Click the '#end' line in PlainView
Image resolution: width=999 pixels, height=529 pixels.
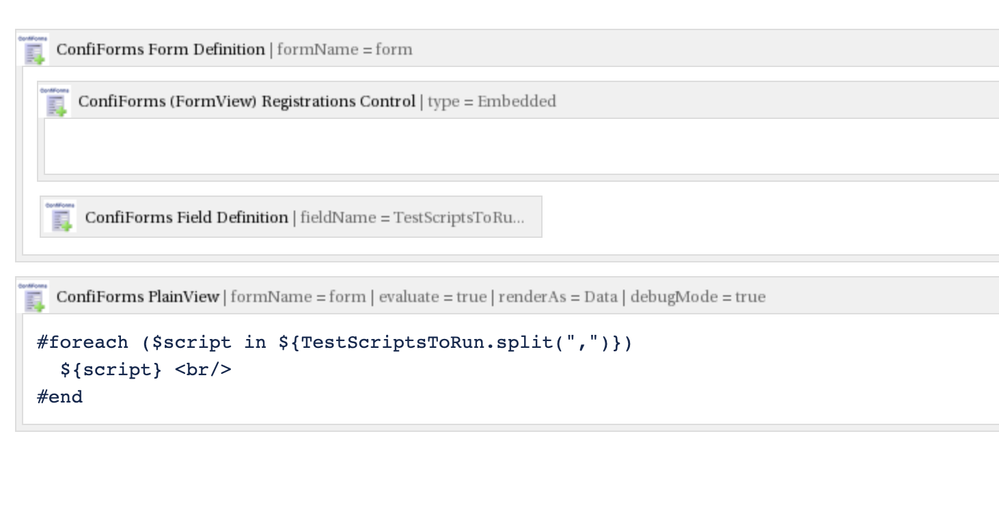pyautogui.click(x=60, y=397)
